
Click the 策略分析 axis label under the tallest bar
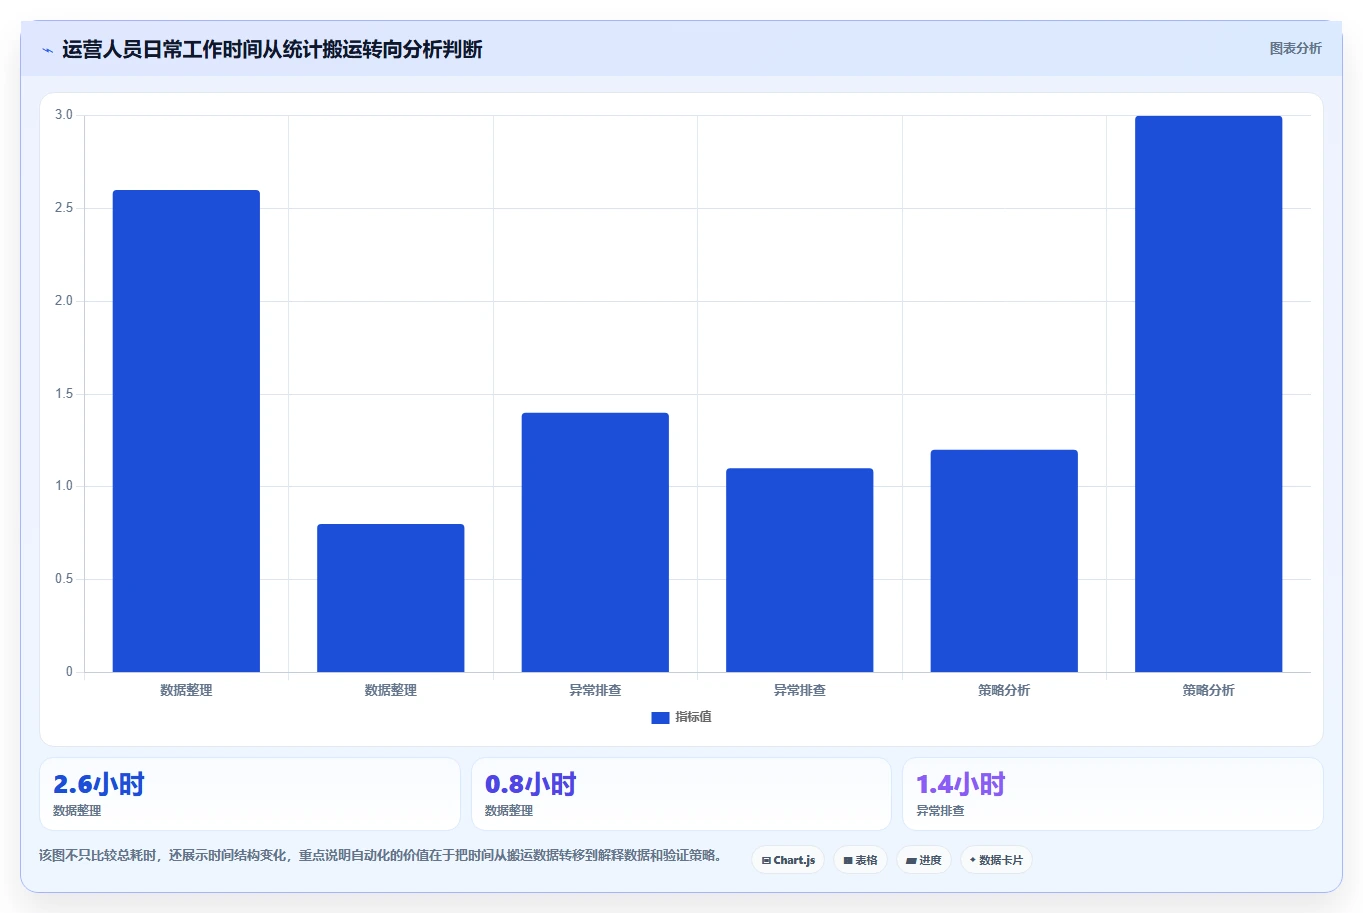(x=1208, y=690)
